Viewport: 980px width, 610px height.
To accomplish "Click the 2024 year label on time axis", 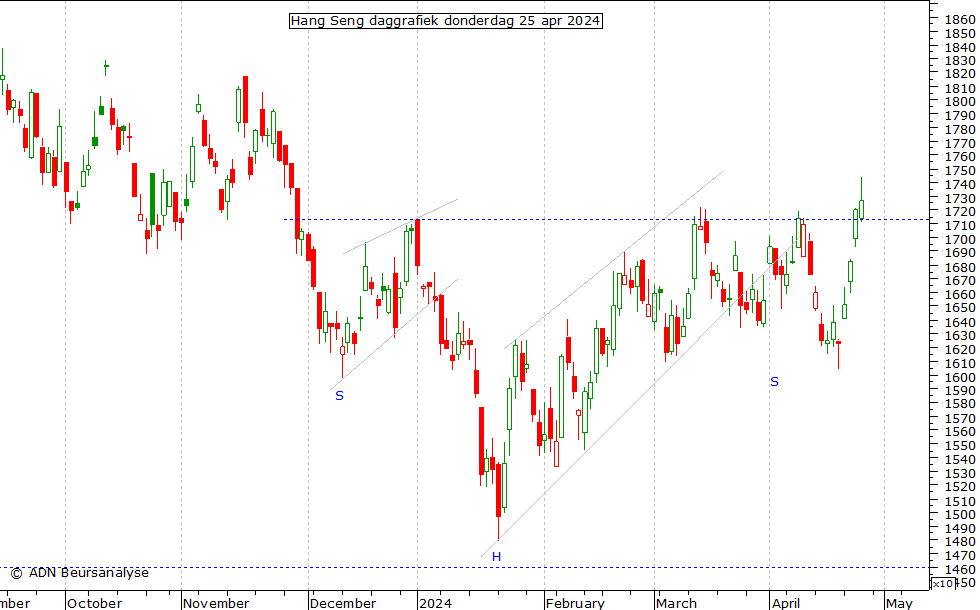I will [435, 603].
